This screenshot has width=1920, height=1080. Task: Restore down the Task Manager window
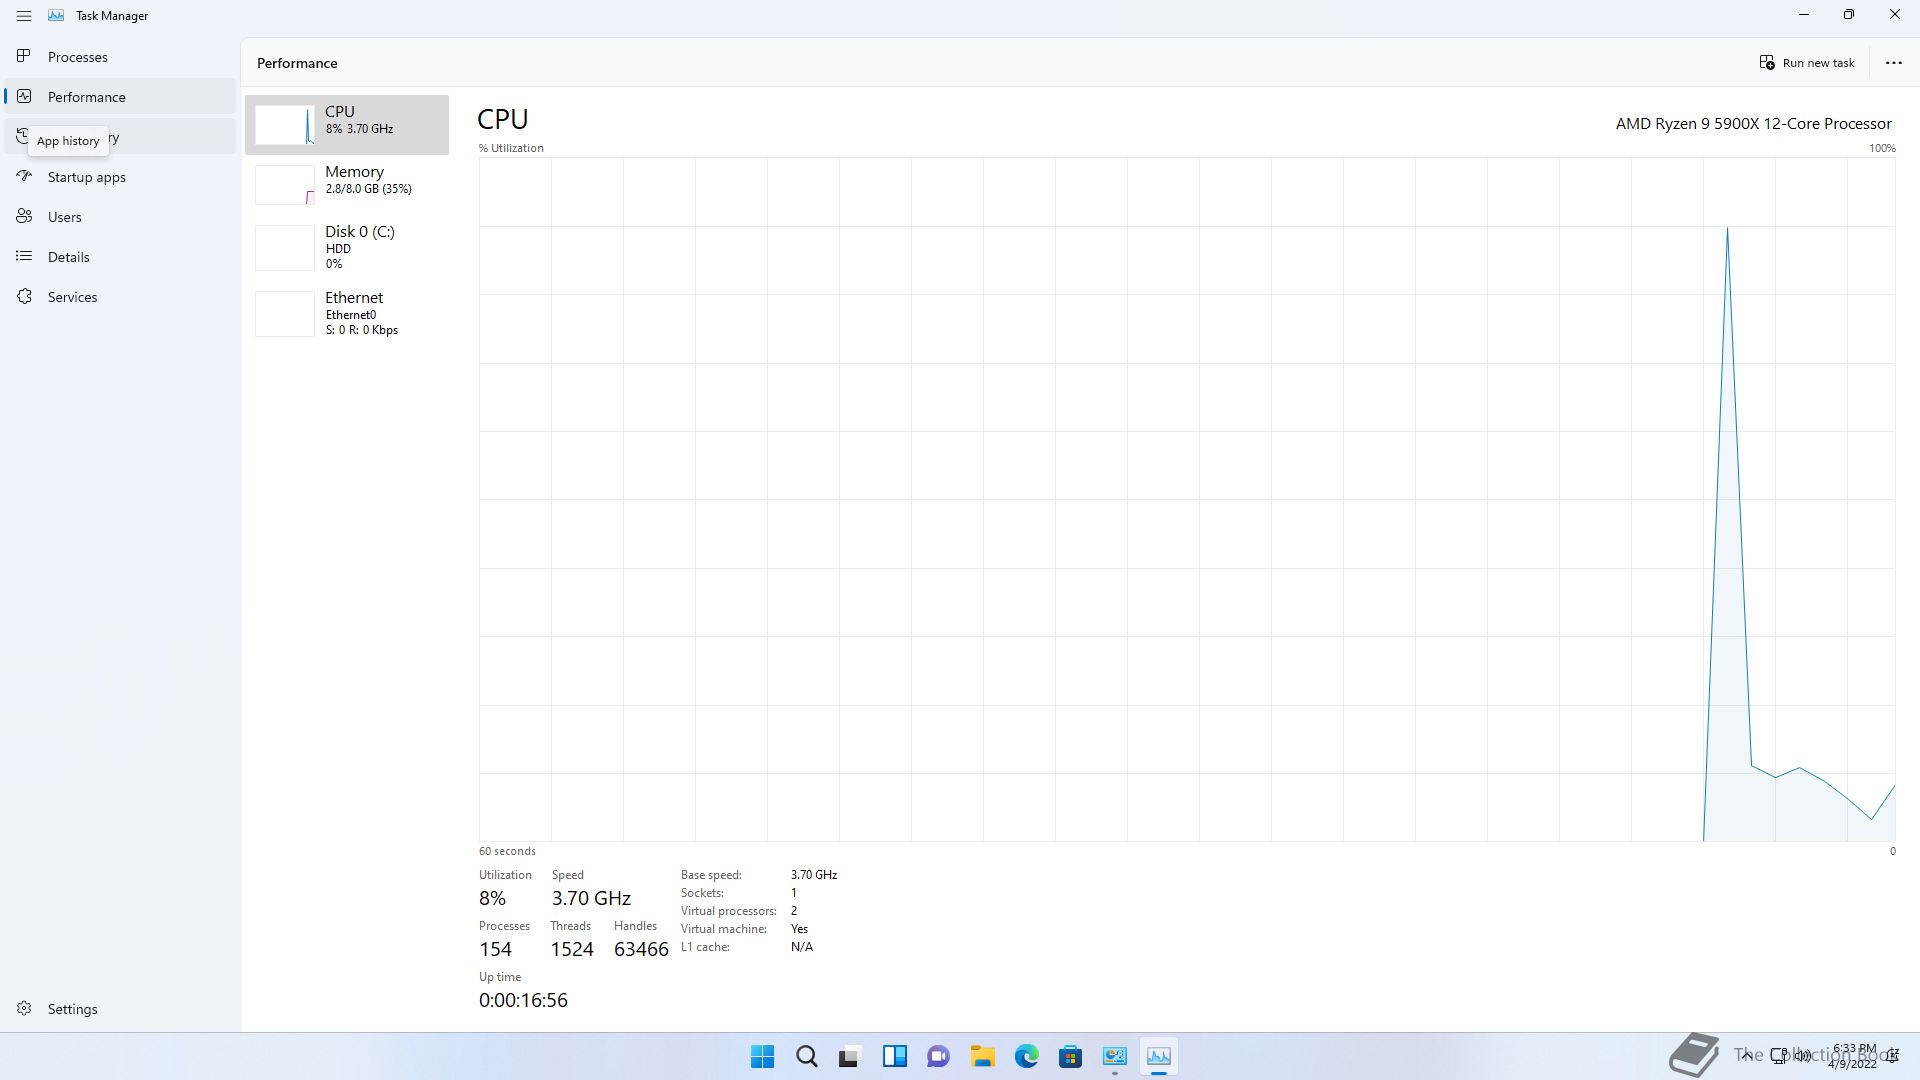(x=1849, y=15)
